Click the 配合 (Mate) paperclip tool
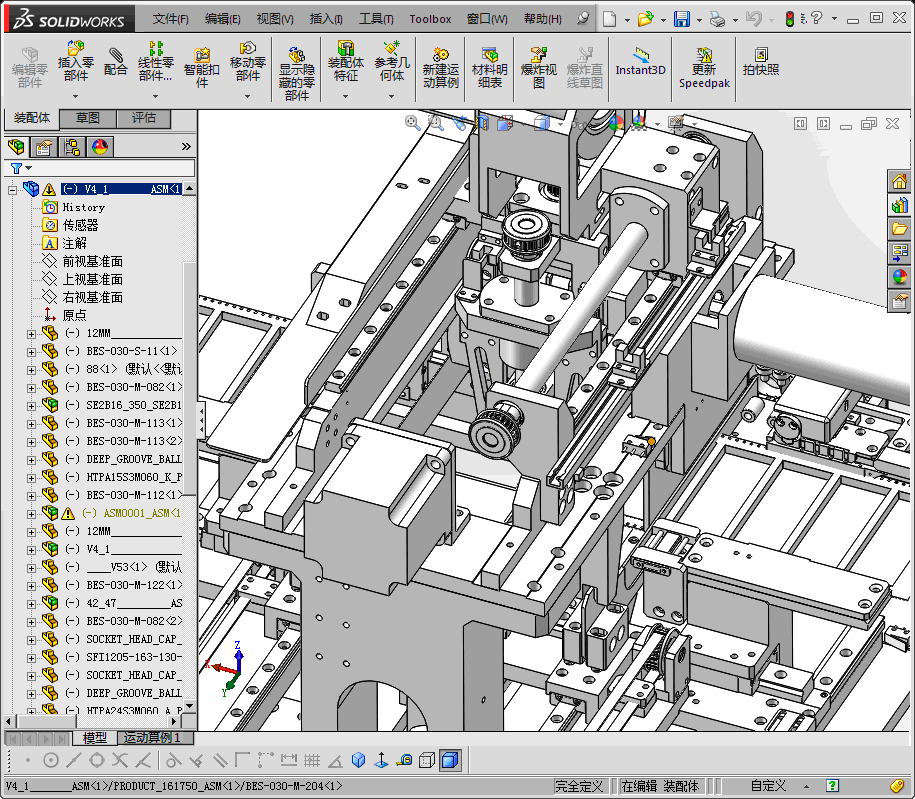The image size is (915, 799). click(x=116, y=62)
